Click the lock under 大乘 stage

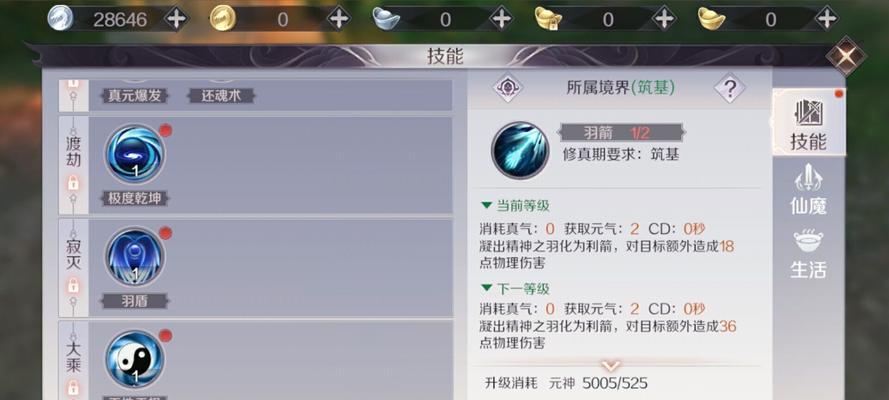[x=73, y=388]
